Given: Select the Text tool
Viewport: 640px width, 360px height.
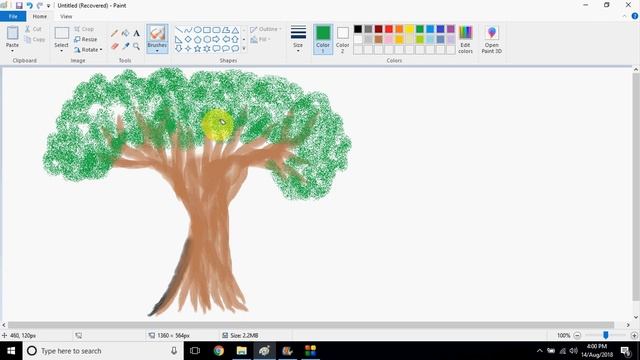Looking at the screenshot, I should [136, 33].
